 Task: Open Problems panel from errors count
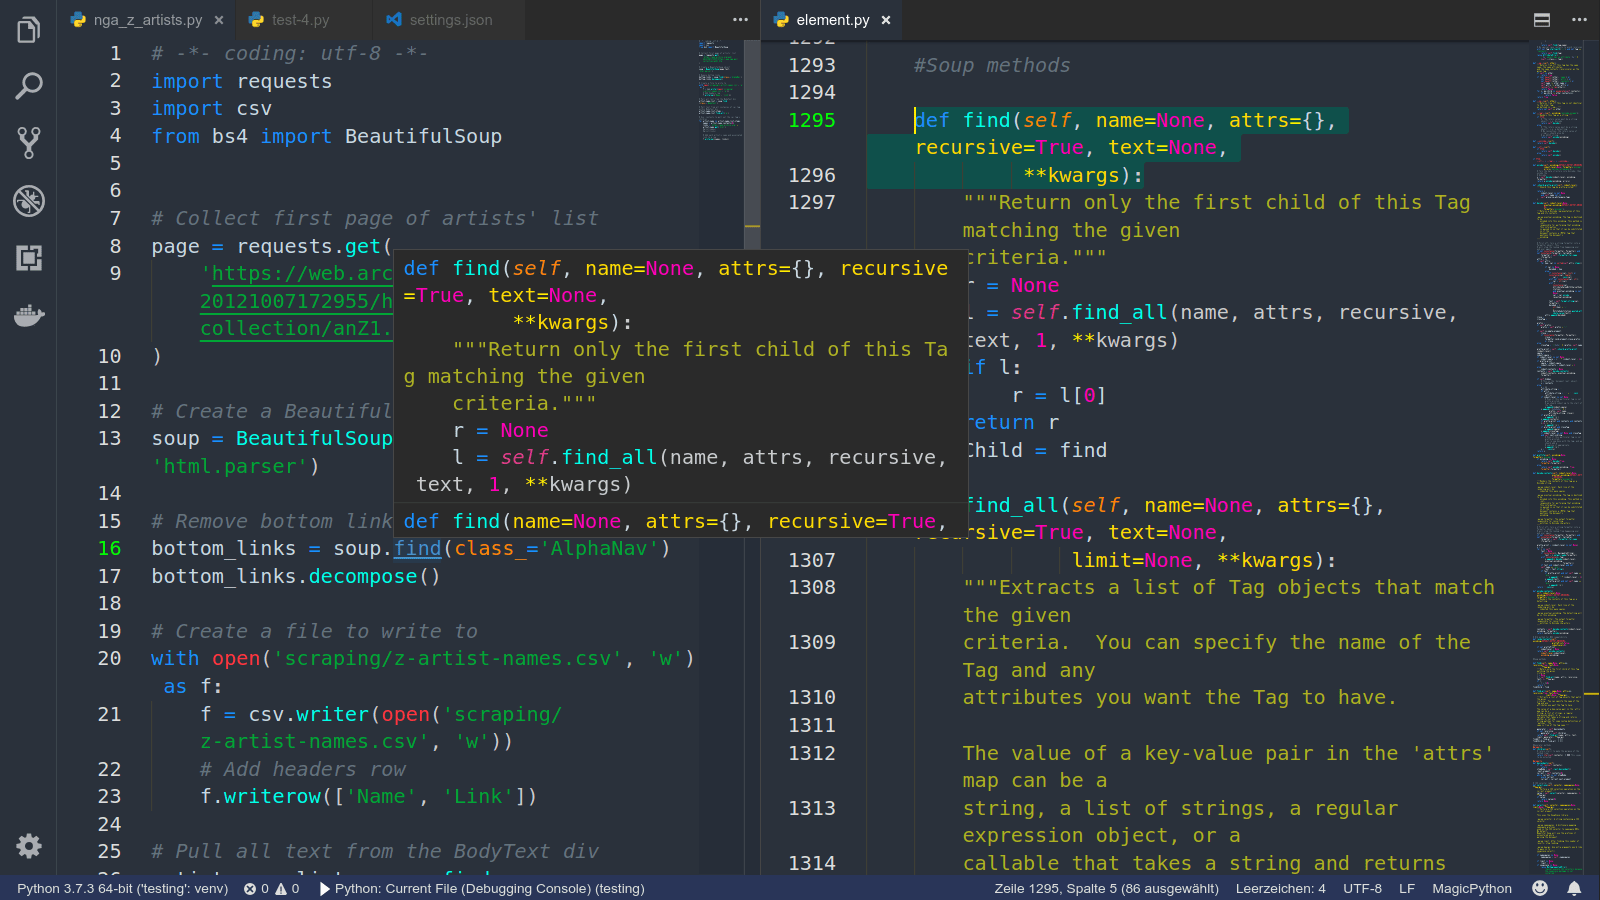coord(256,888)
